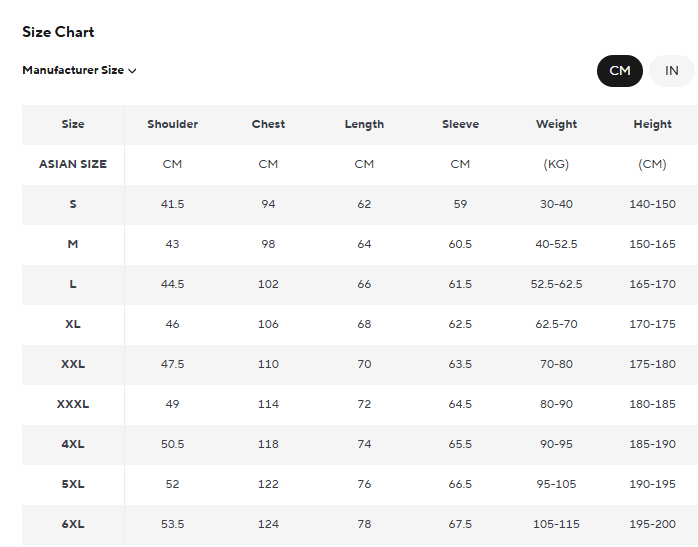Click length value 68 for size XL
Viewport: 698px width, 547px height.
(364, 324)
